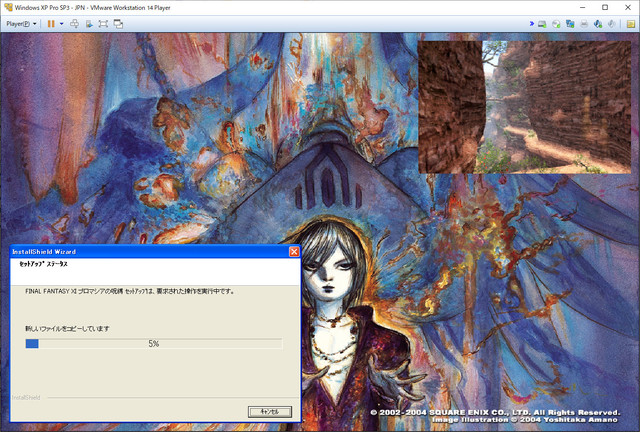Cancel the InstallShield setup
Image resolution: width=640 pixels, height=432 pixels.
270,412
